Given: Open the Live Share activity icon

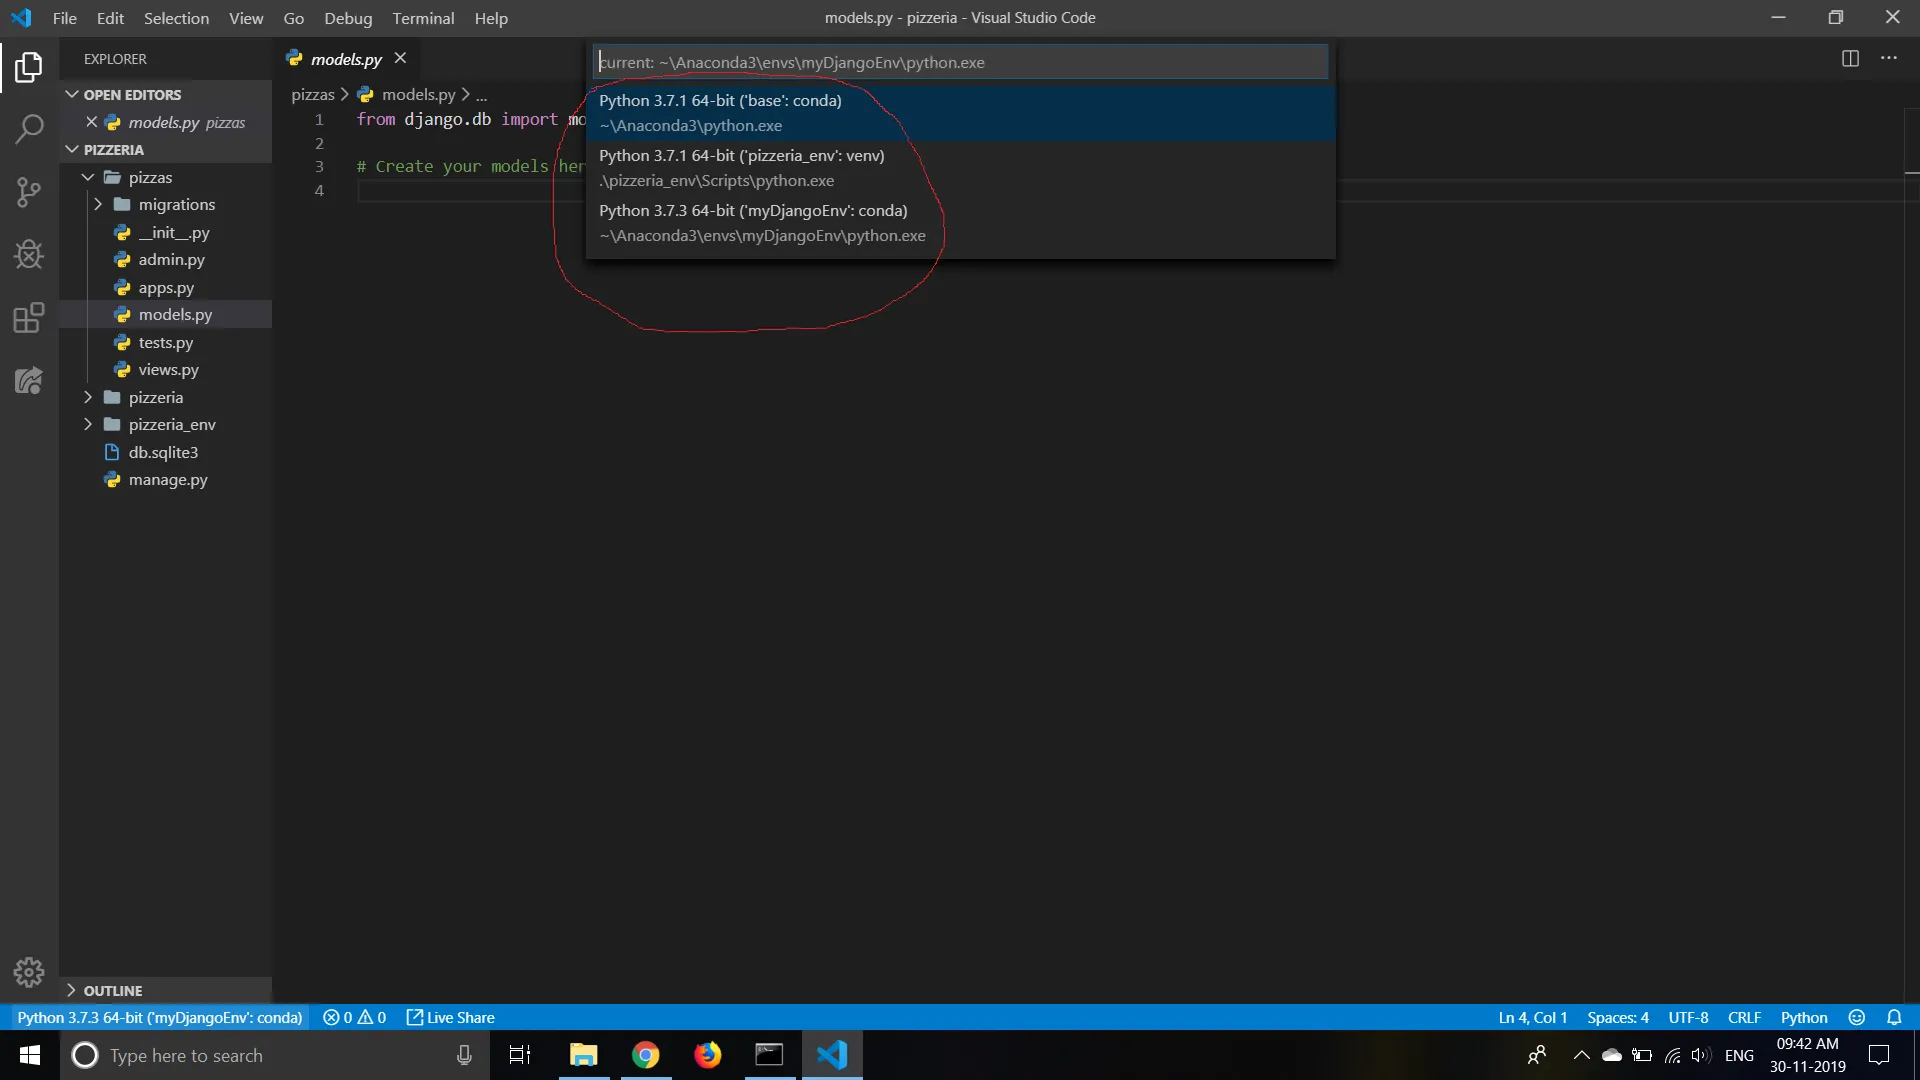Looking at the screenshot, I should click(x=29, y=380).
